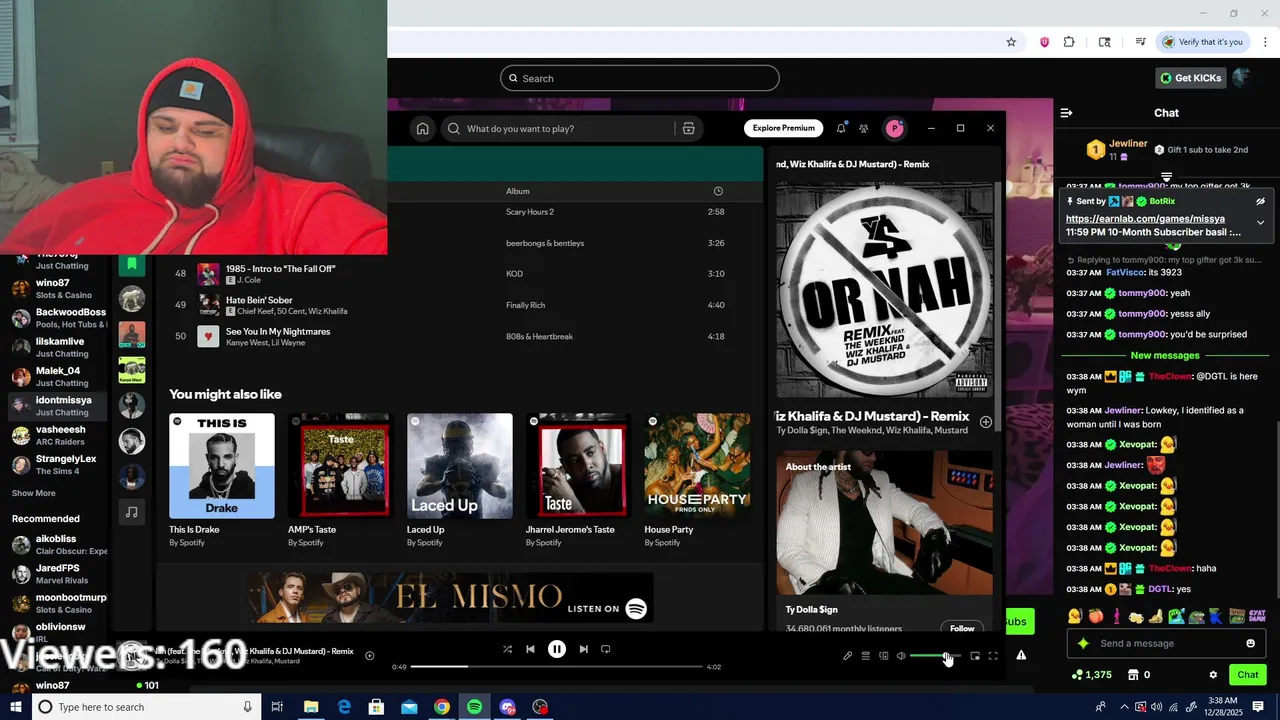
Task: Expand pinned message chevron
Action: point(1260,222)
